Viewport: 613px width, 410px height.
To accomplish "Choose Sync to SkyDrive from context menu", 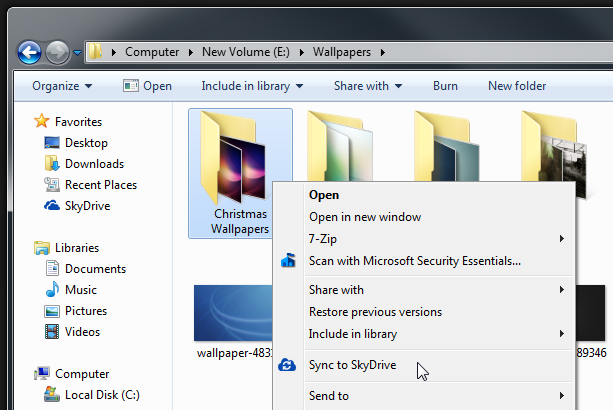I will click(x=352, y=365).
